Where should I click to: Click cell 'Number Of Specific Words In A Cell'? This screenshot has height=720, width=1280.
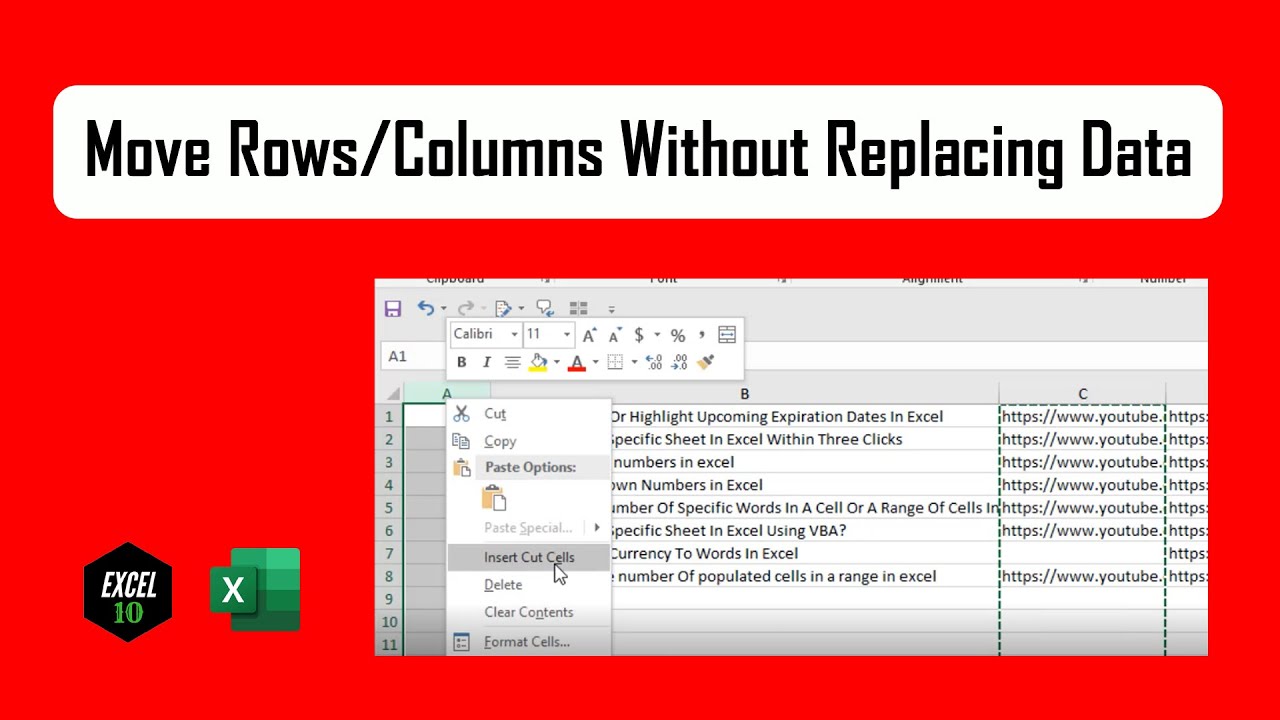coord(804,508)
